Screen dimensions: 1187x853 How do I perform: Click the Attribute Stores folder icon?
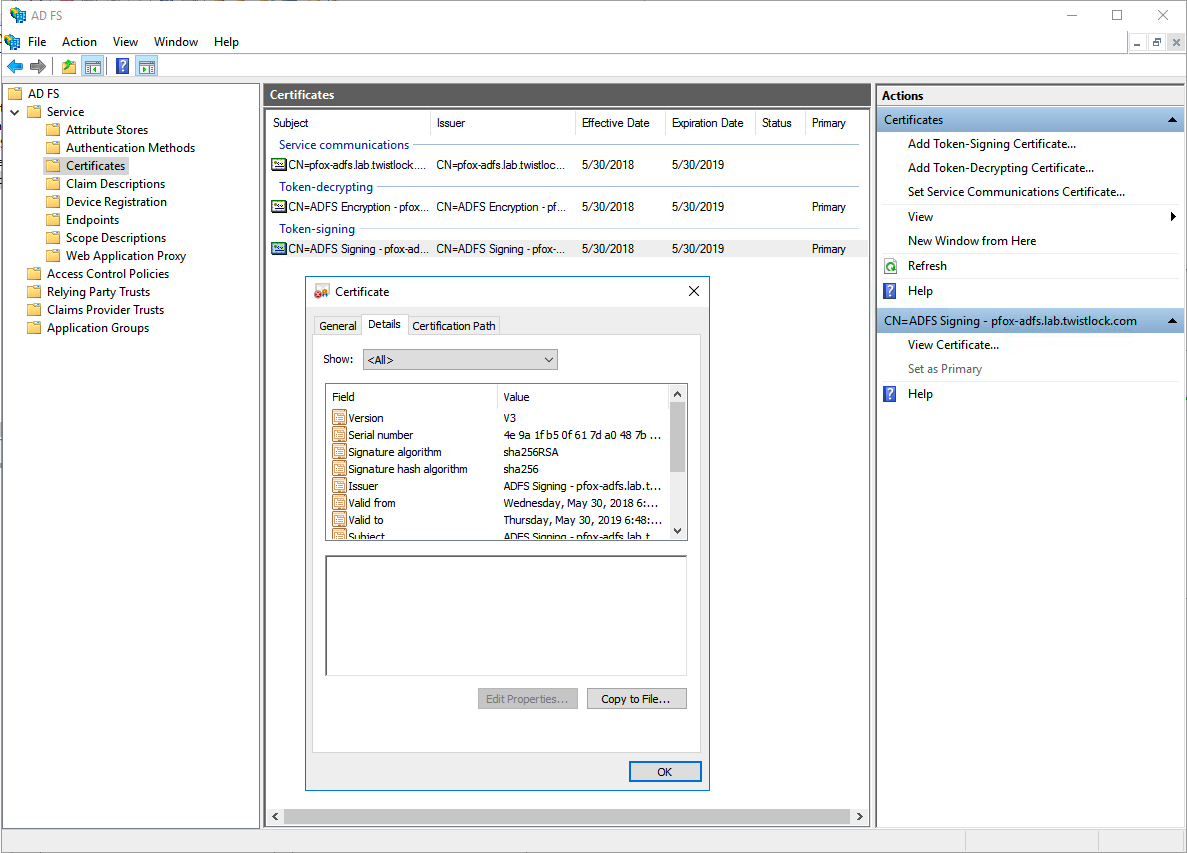(53, 129)
